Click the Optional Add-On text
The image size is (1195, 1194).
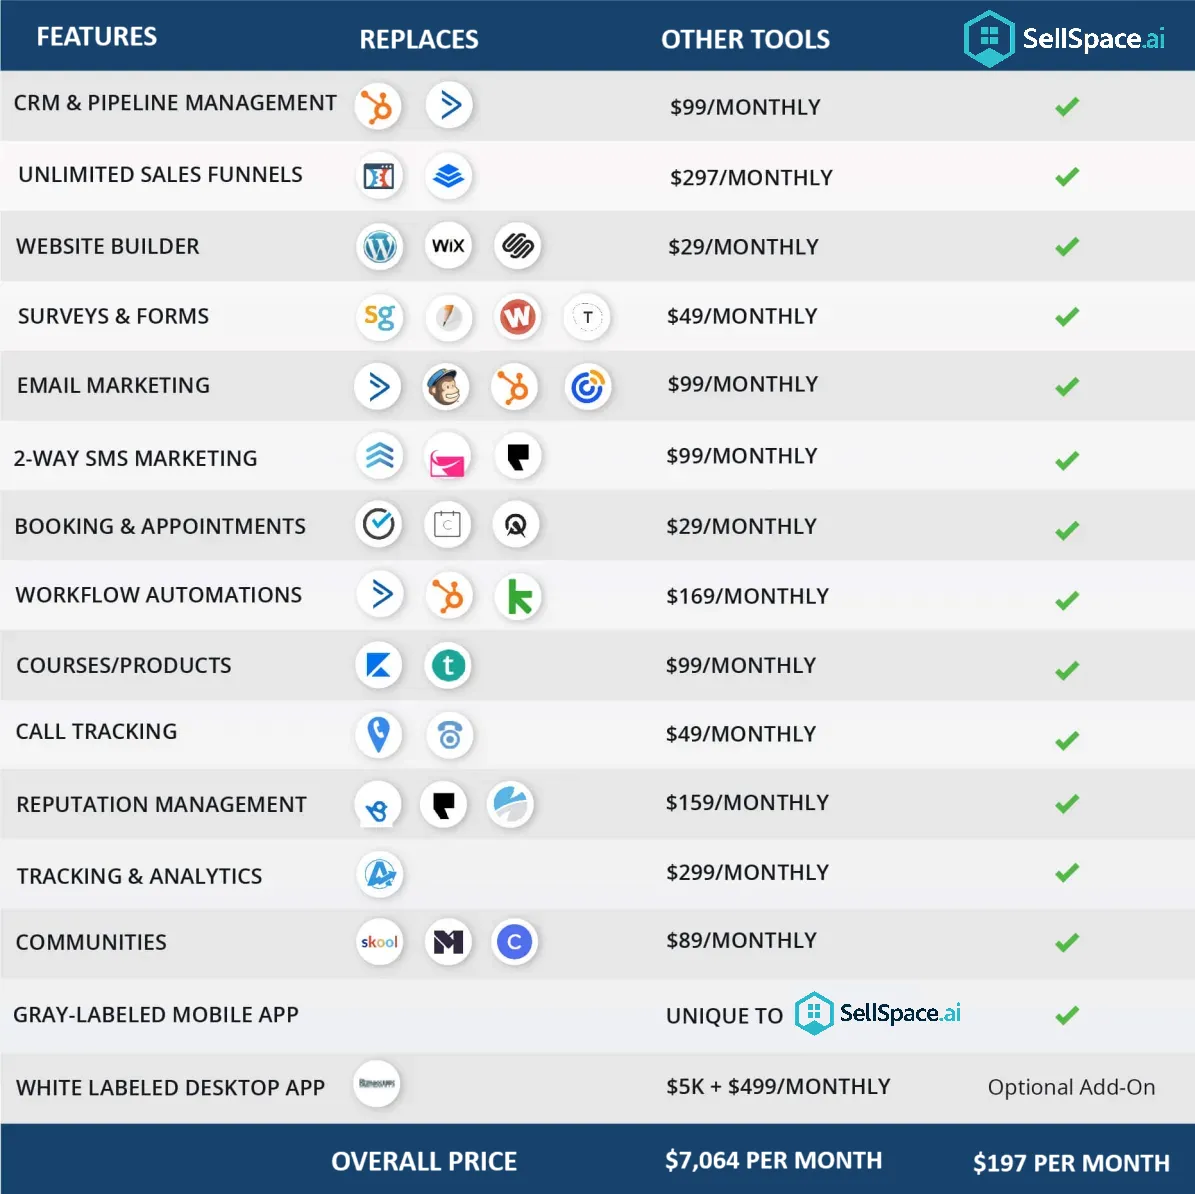(1071, 1087)
